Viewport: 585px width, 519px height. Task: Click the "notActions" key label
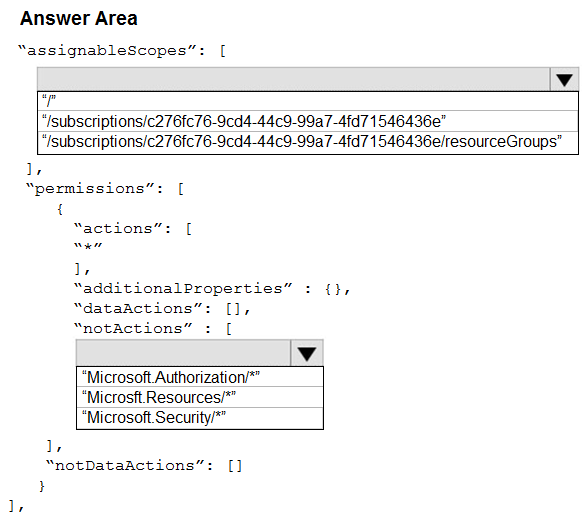click(x=133, y=329)
